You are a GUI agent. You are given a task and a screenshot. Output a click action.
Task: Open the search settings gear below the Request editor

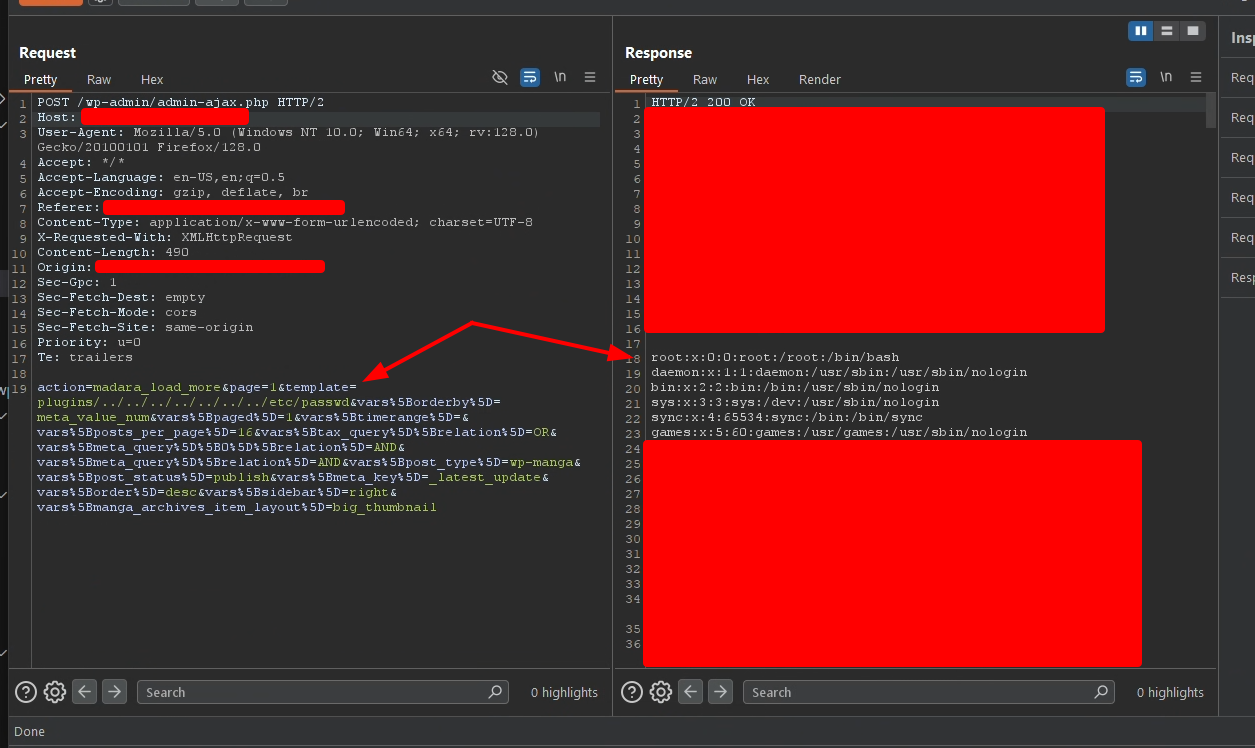[55, 691]
